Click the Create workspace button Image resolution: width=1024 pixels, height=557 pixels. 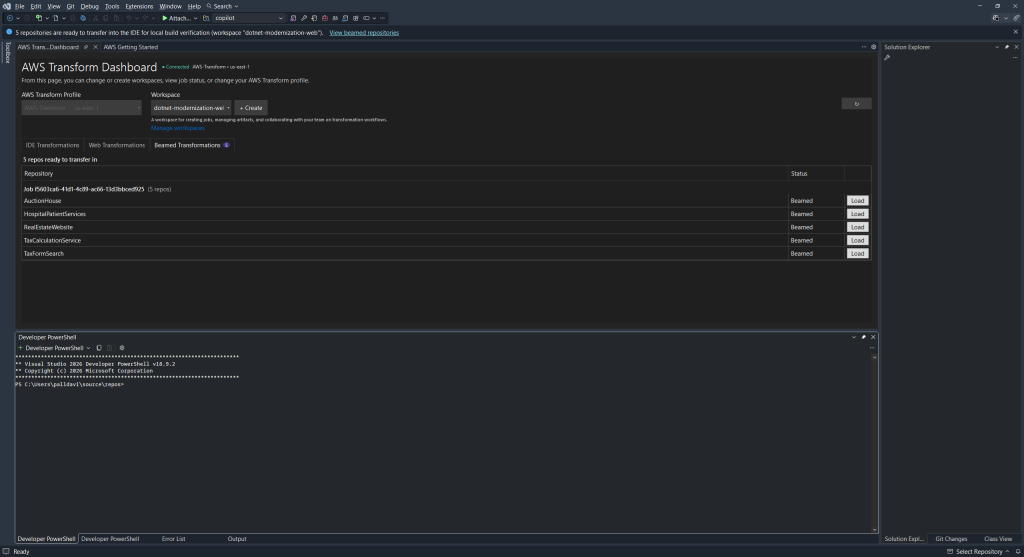251,108
